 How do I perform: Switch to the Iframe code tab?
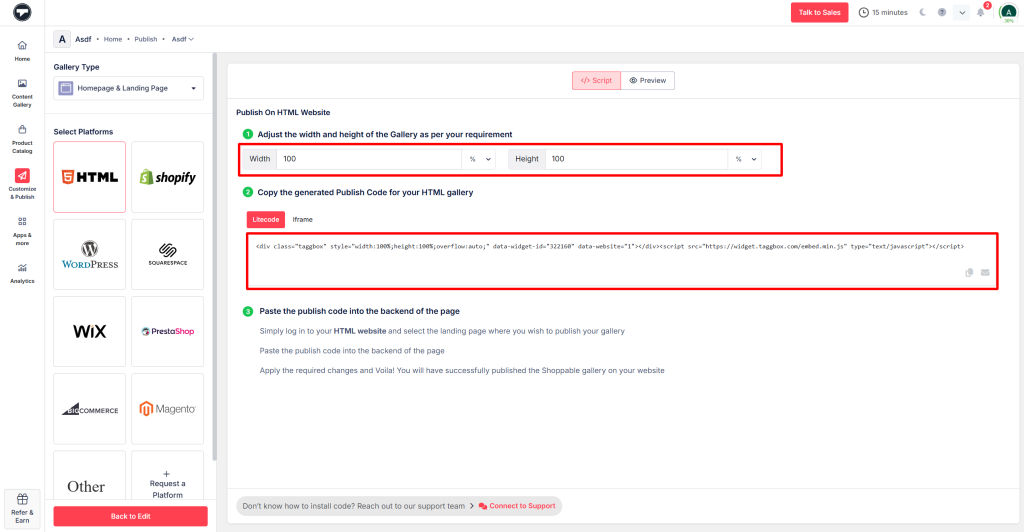pos(302,219)
